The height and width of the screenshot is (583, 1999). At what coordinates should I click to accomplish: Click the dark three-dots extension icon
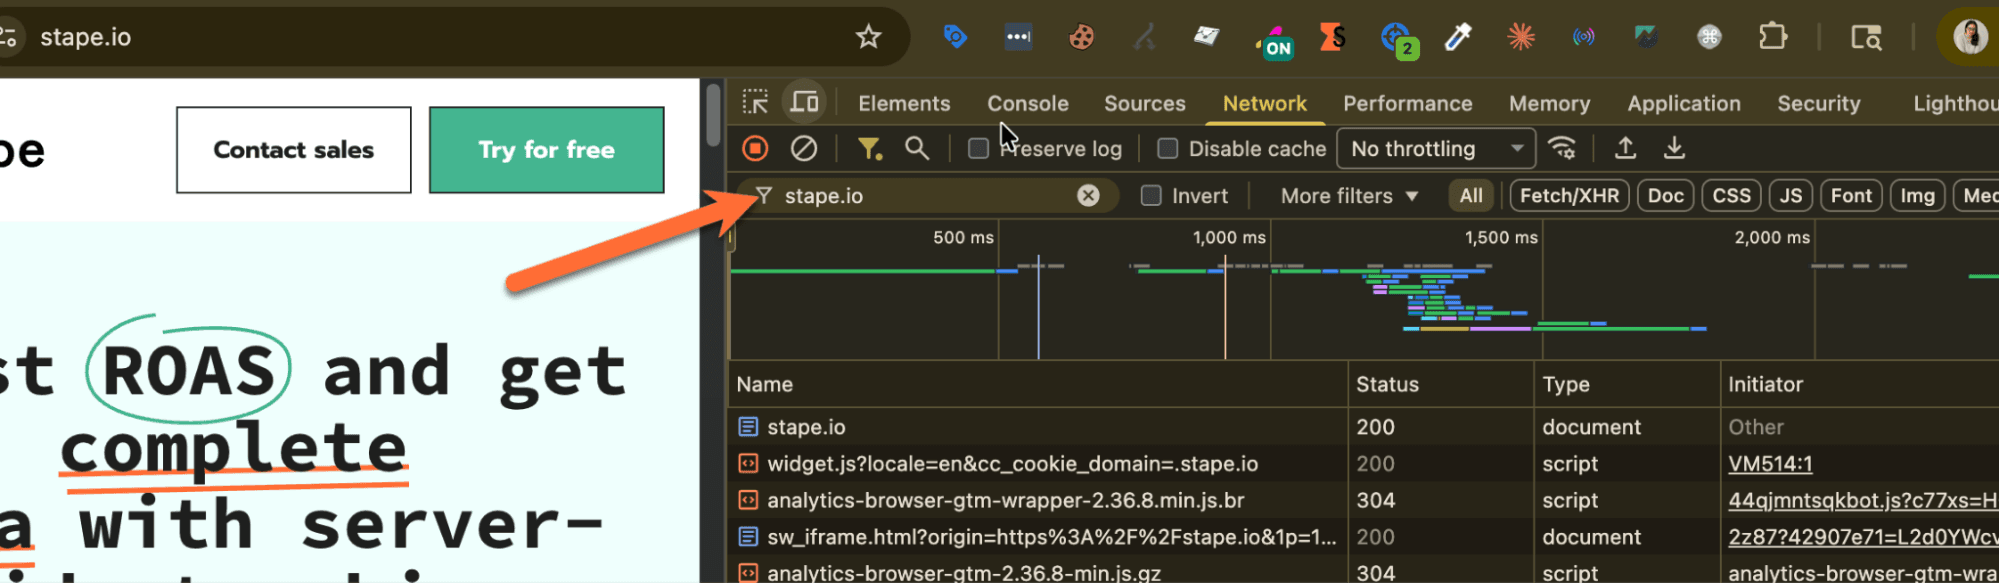point(1018,37)
